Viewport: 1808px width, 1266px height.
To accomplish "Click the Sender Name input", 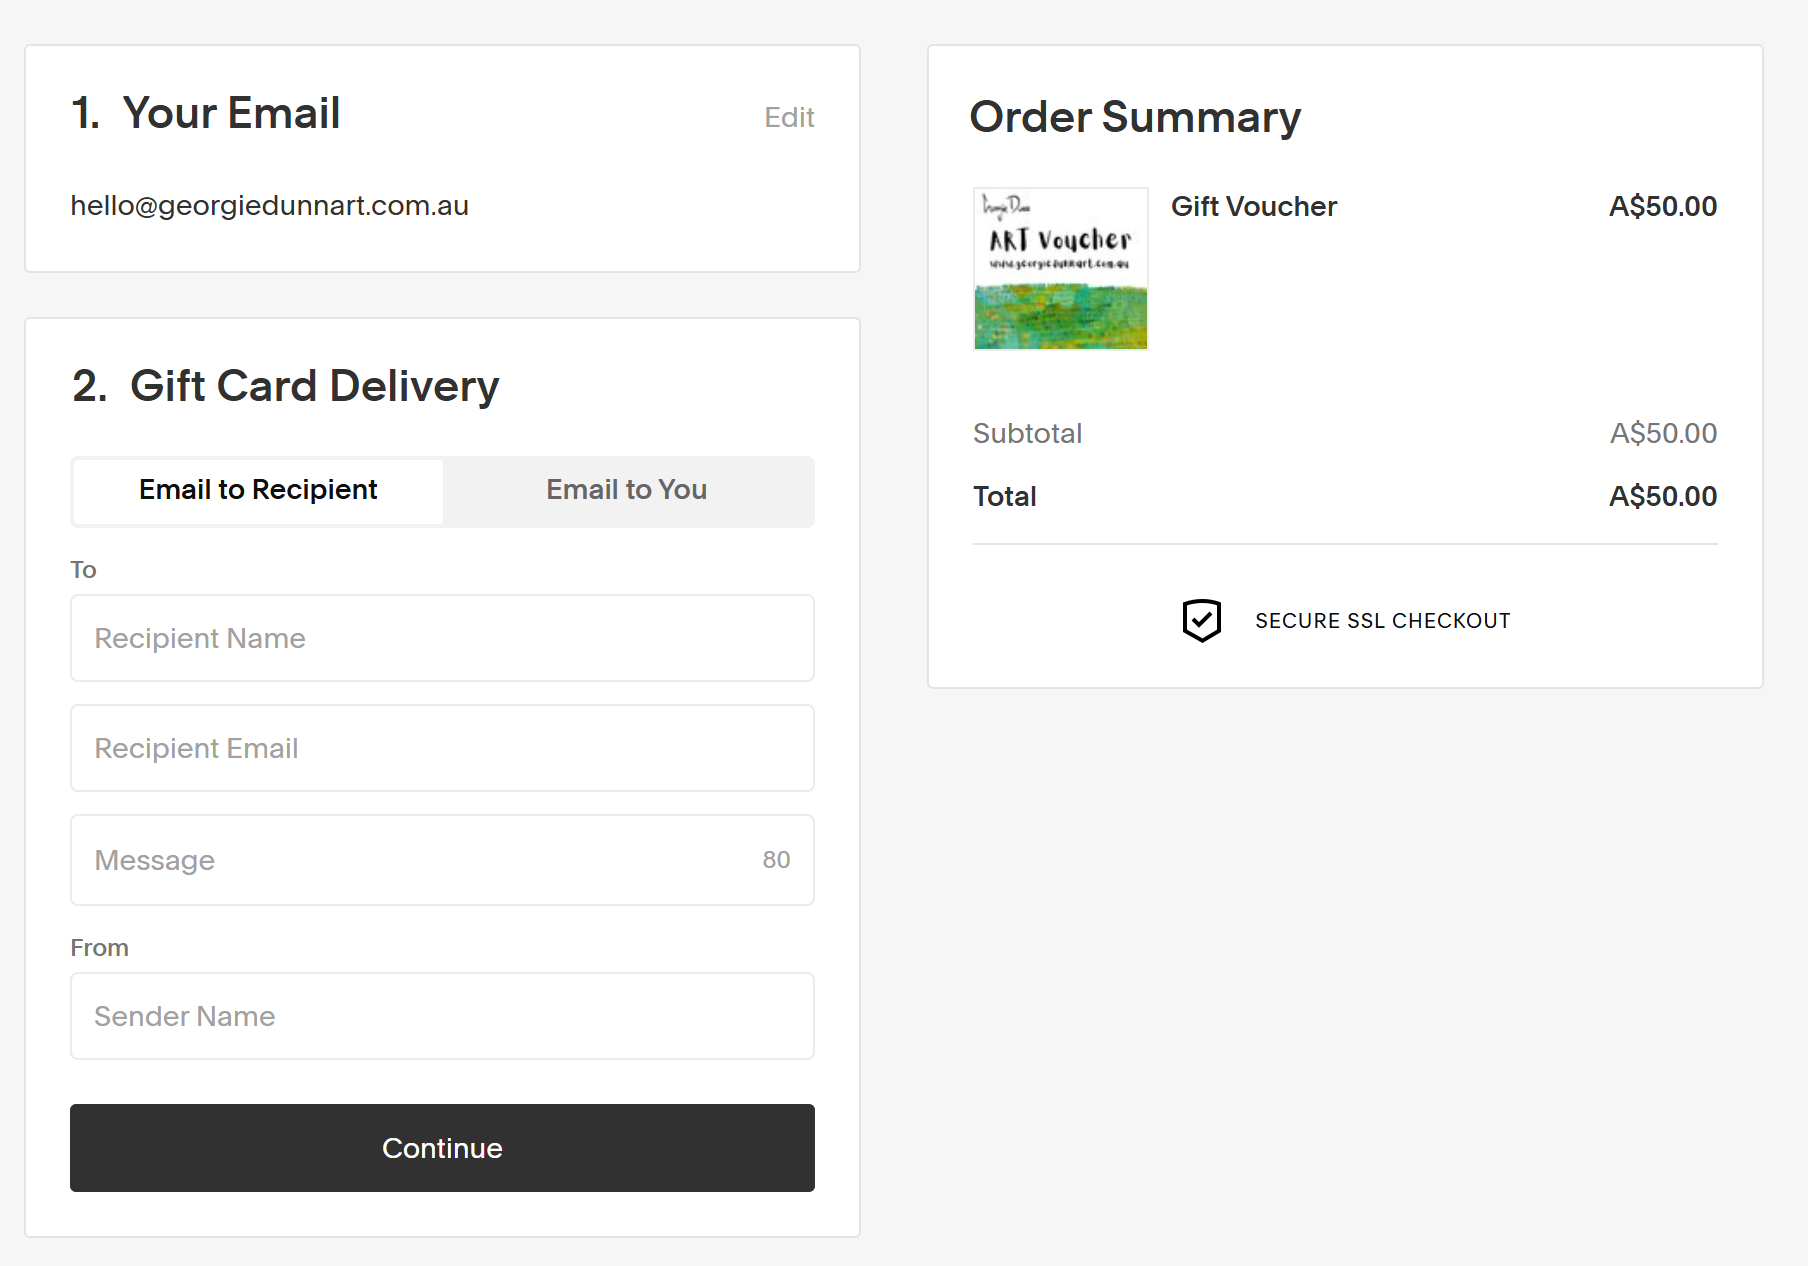I will 442,1016.
